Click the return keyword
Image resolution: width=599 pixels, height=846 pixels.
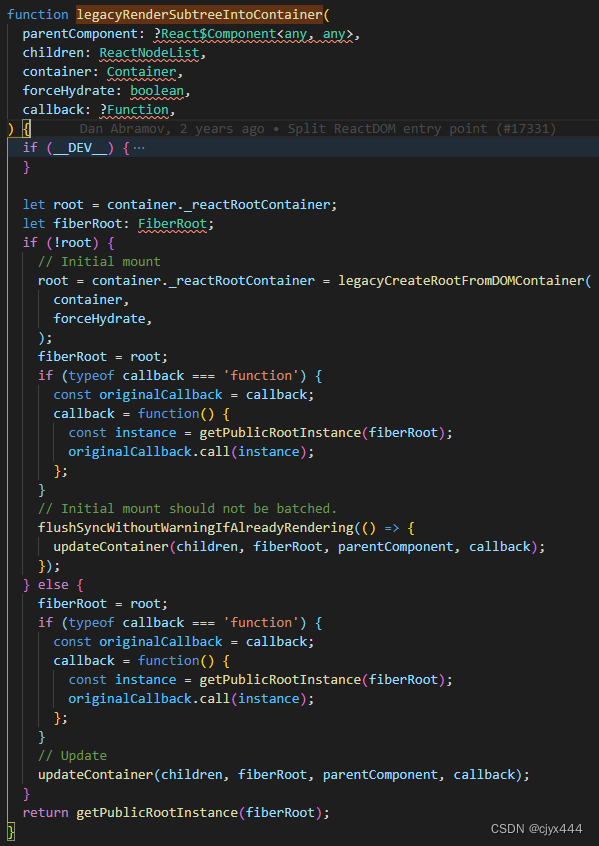[x=45, y=813]
